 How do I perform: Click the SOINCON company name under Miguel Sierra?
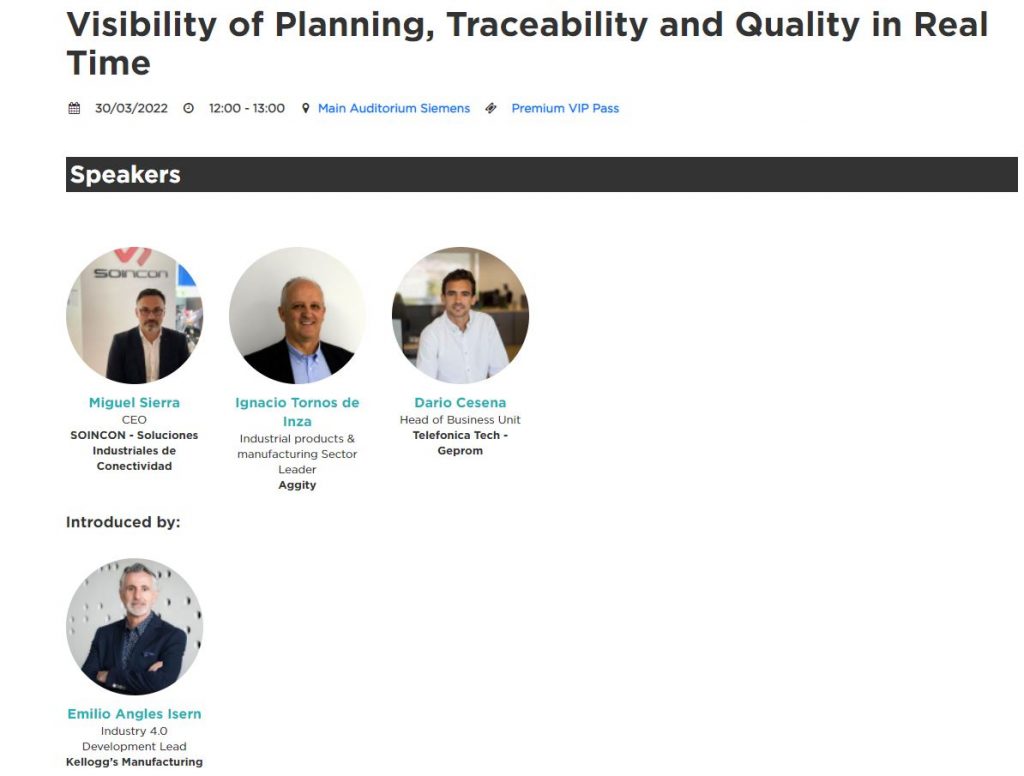click(134, 451)
